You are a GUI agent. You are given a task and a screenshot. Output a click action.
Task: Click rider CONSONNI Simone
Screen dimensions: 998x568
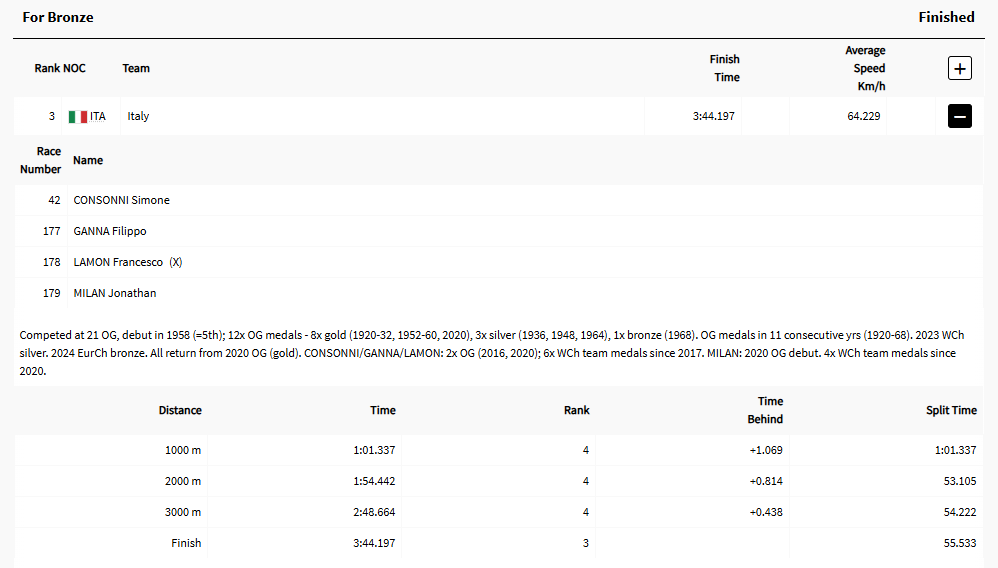pos(122,200)
